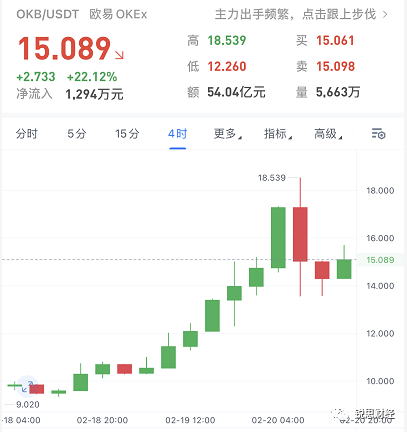Expand the 更多 dropdown

coord(228,134)
